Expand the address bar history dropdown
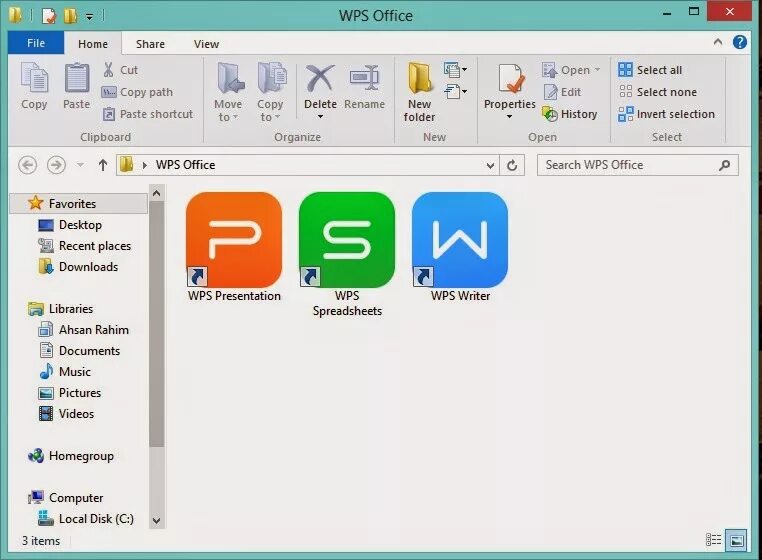The height and width of the screenshot is (560, 762). (x=490, y=166)
